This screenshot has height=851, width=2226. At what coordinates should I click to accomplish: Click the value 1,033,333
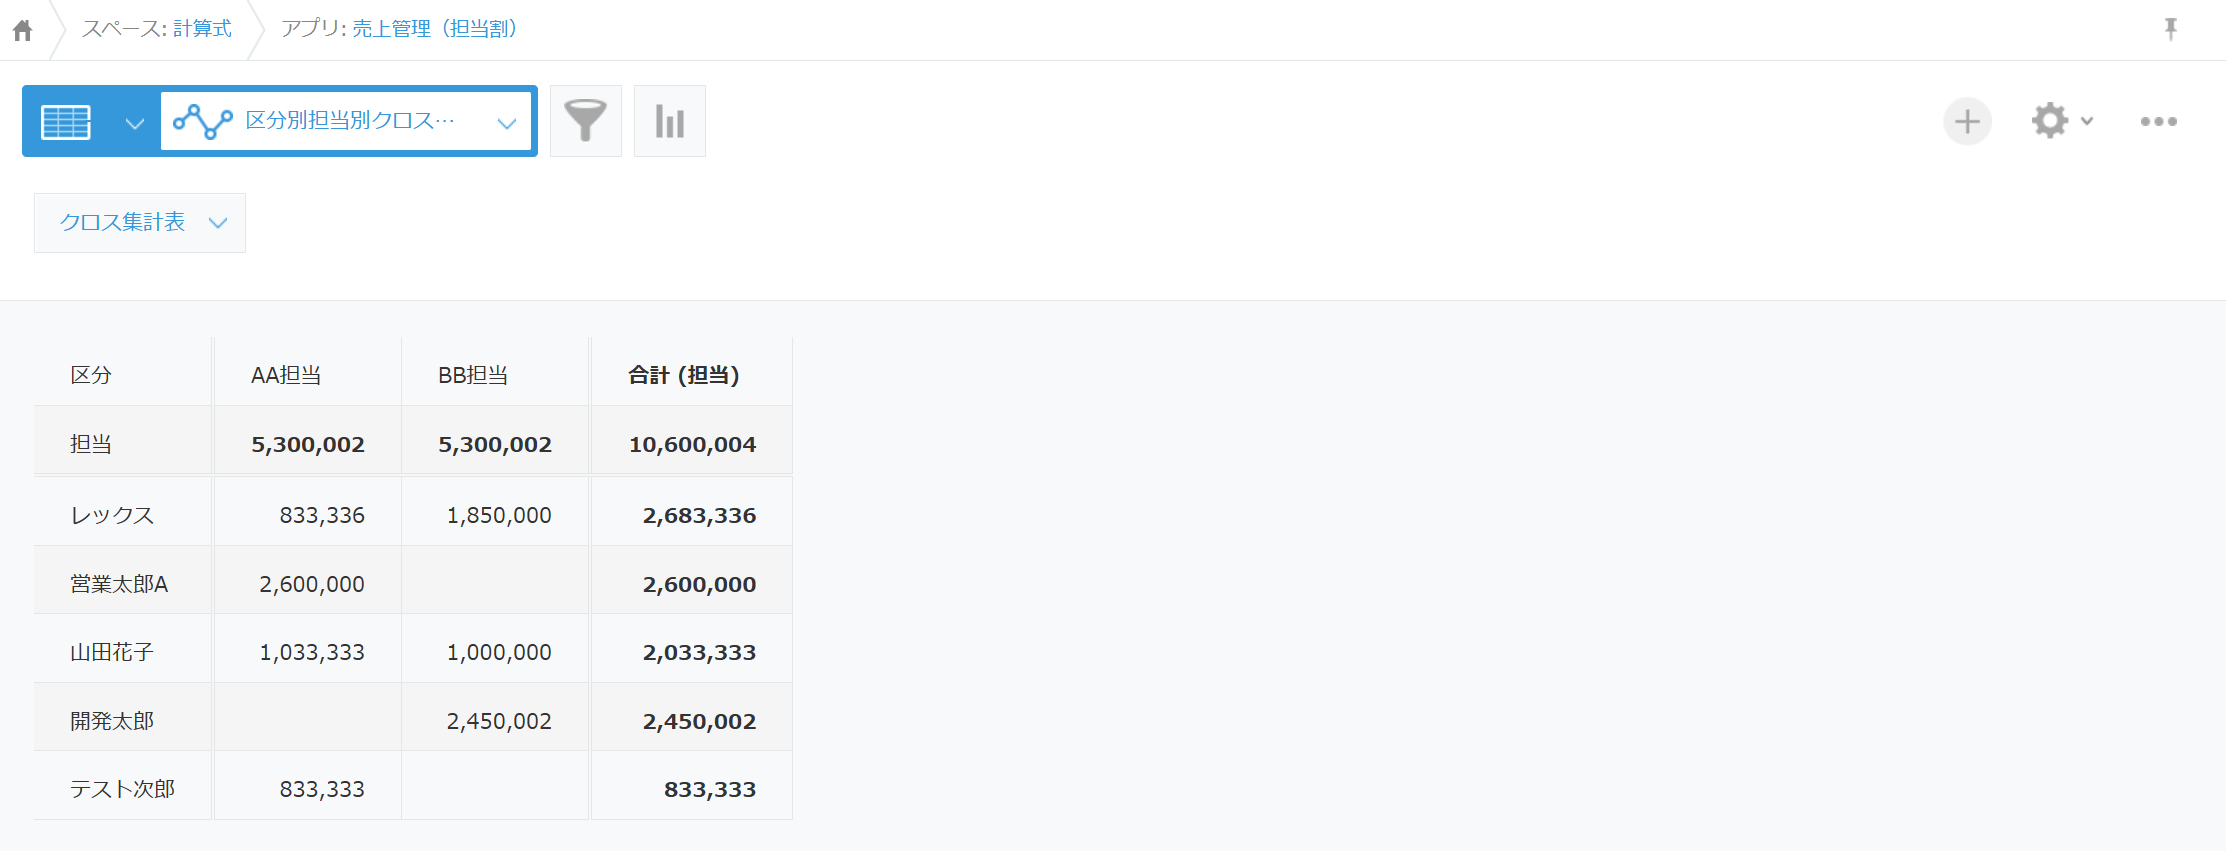click(x=312, y=652)
